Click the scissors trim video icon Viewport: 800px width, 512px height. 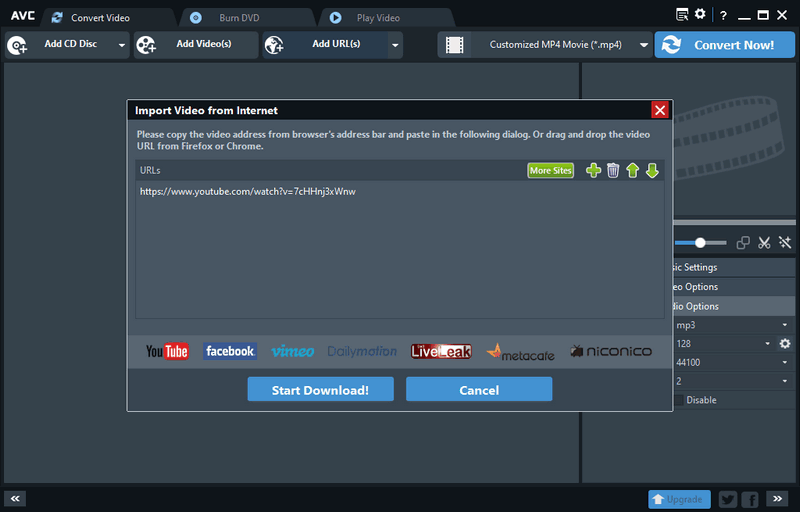coord(764,243)
